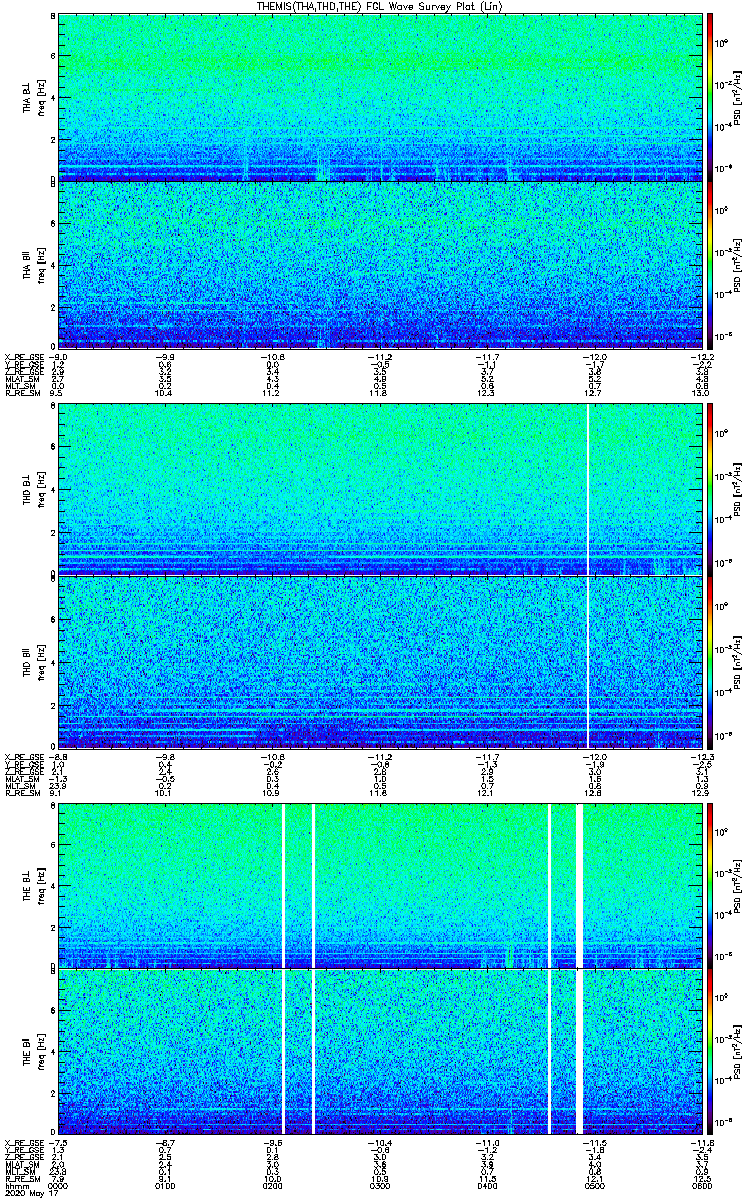This screenshot has width=750, height=1200.
Task: Click the '0200' time tick label
Action: pos(272,1184)
